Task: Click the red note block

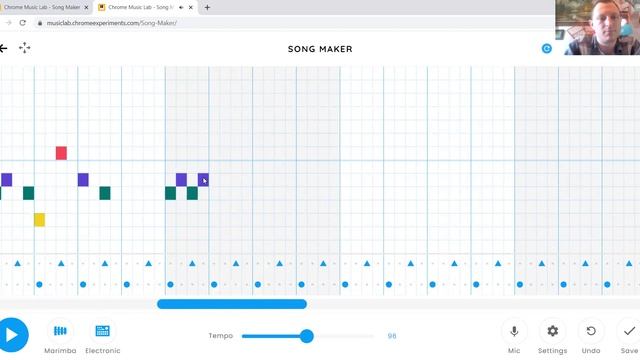Action: [61, 153]
